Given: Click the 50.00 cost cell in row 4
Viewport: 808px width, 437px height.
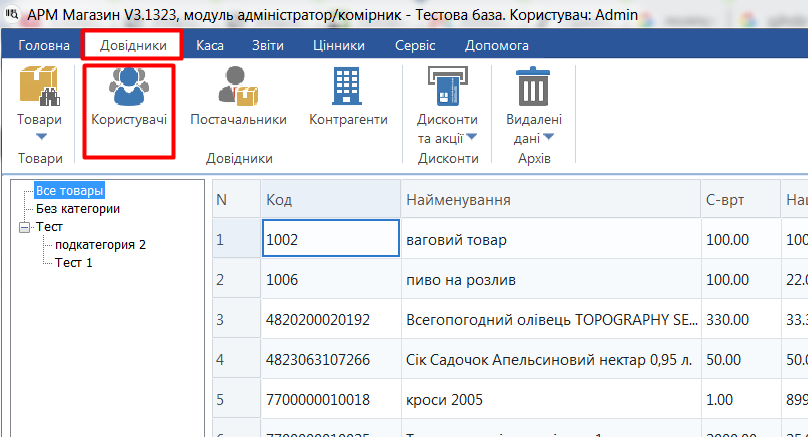Looking at the screenshot, I should 741,359.
